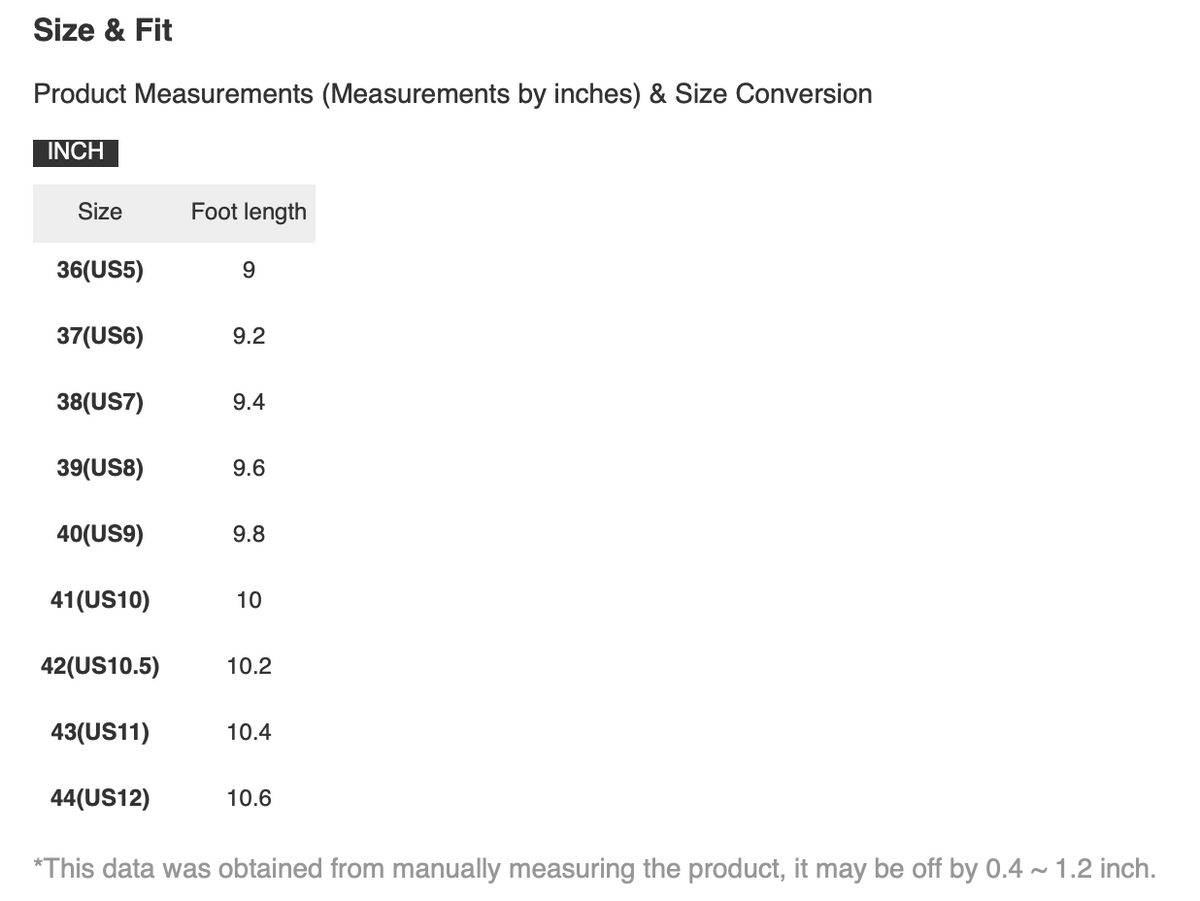The height and width of the screenshot is (901, 1200).
Task: Select the 40(US9) size row
Action: [x=174, y=534]
